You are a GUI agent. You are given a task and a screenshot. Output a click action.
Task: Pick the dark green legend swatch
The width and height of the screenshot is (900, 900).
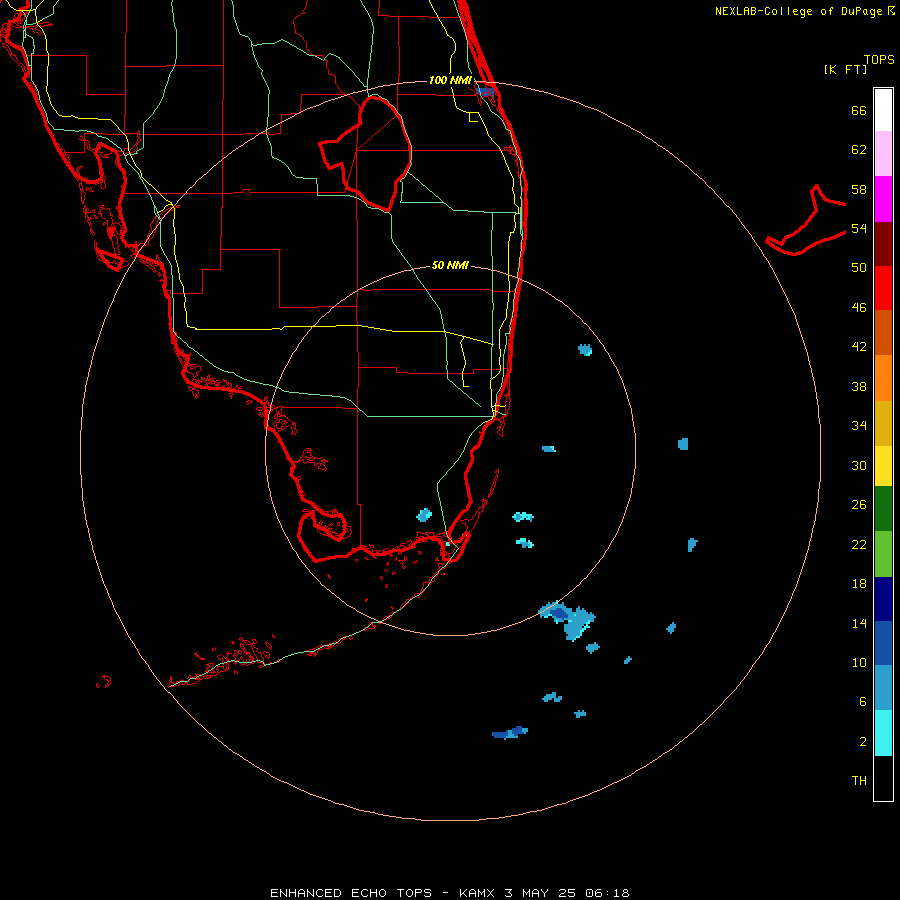(883, 509)
